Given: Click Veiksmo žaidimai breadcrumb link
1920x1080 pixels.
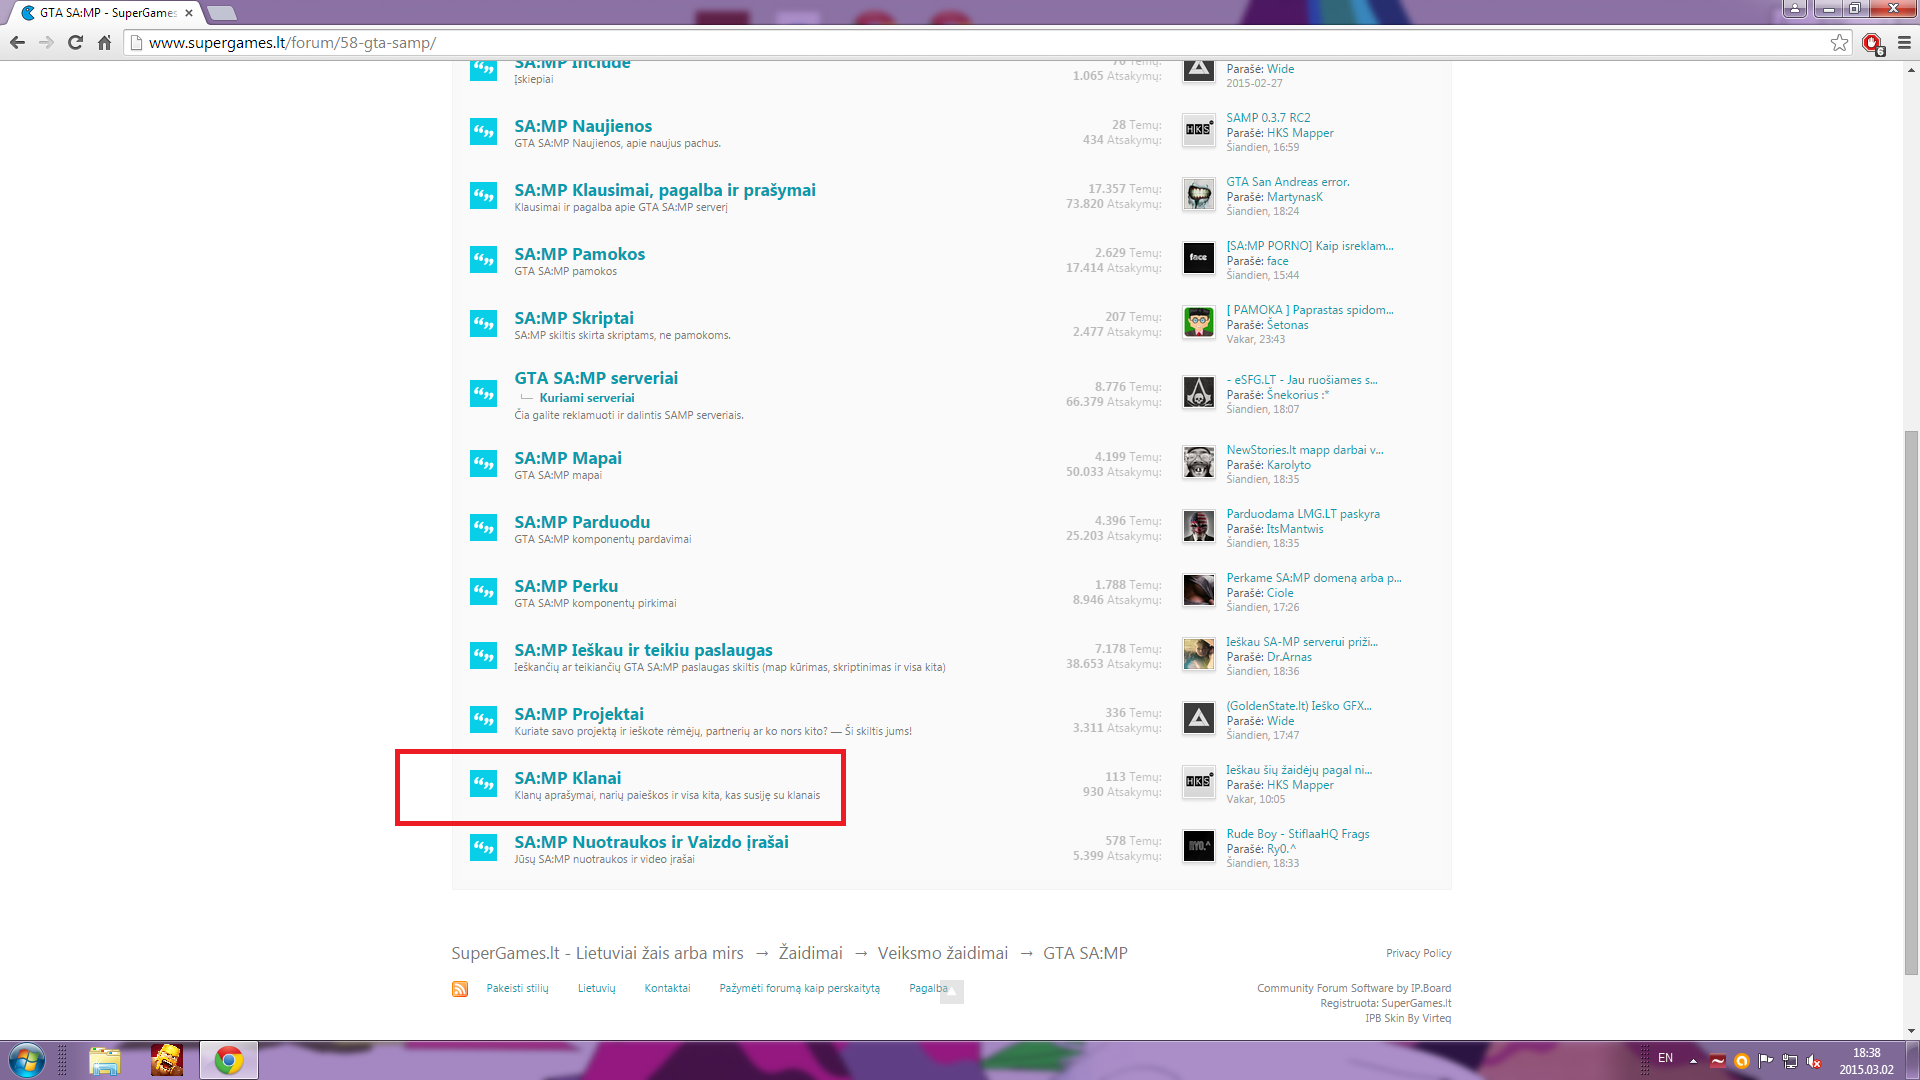Looking at the screenshot, I should click(943, 953).
